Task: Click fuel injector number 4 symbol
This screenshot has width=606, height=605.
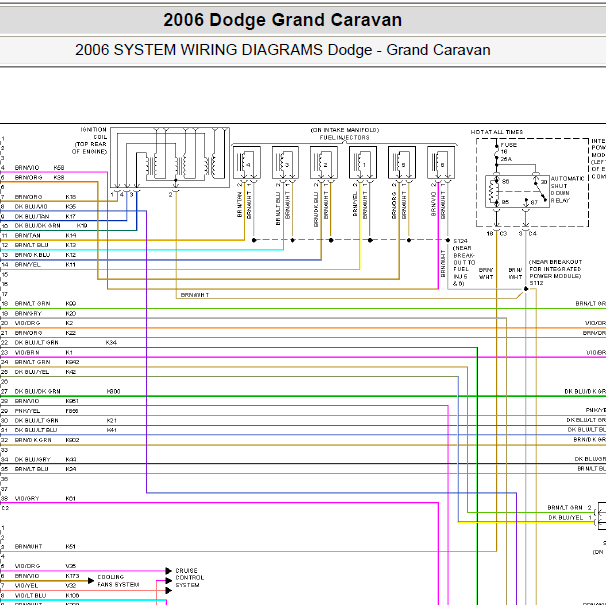Action: click(247, 163)
